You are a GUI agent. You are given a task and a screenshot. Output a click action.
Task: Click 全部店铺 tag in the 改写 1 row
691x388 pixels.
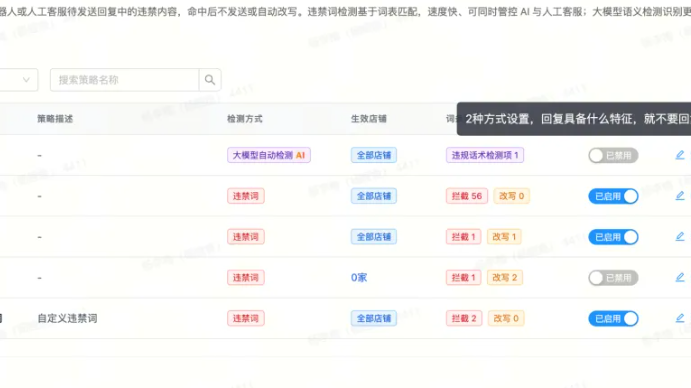374,237
